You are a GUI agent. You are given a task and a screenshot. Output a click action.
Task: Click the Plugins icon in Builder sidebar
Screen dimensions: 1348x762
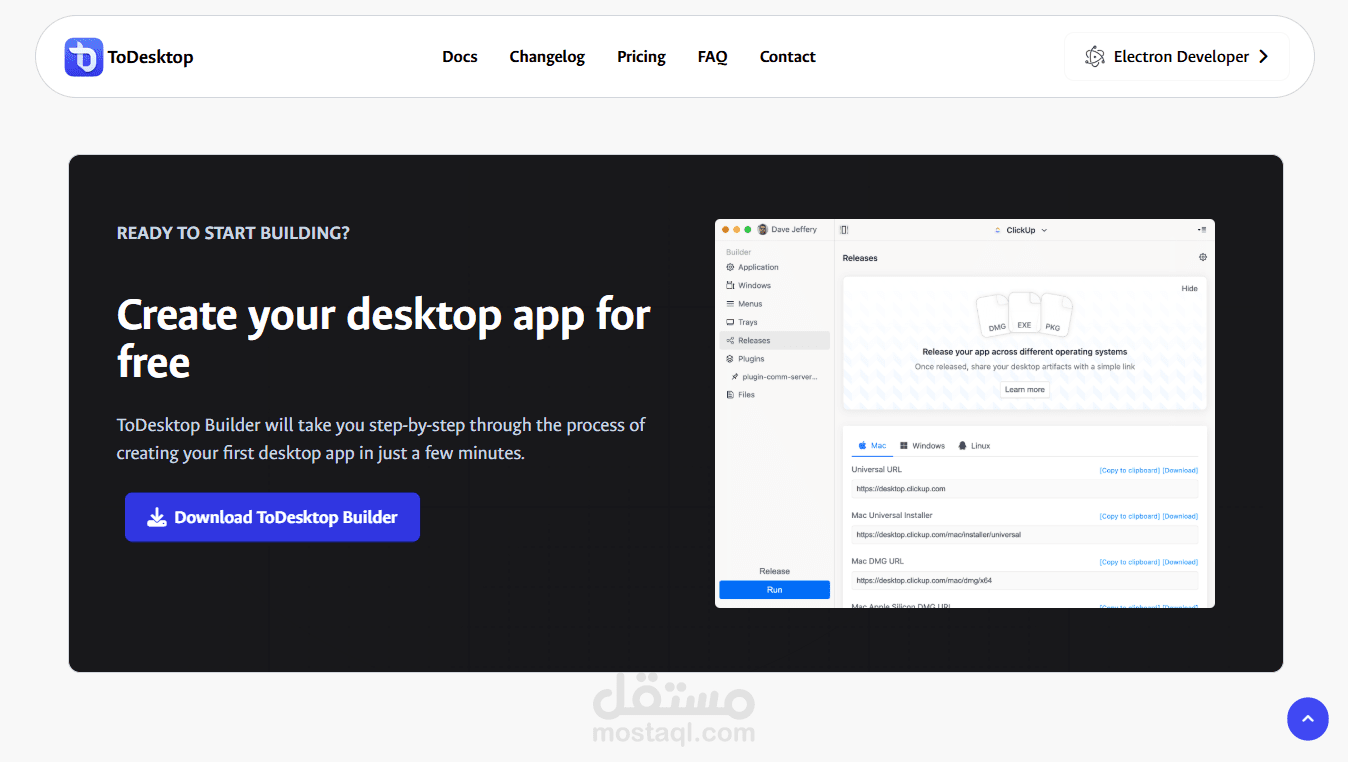tap(730, 358)
